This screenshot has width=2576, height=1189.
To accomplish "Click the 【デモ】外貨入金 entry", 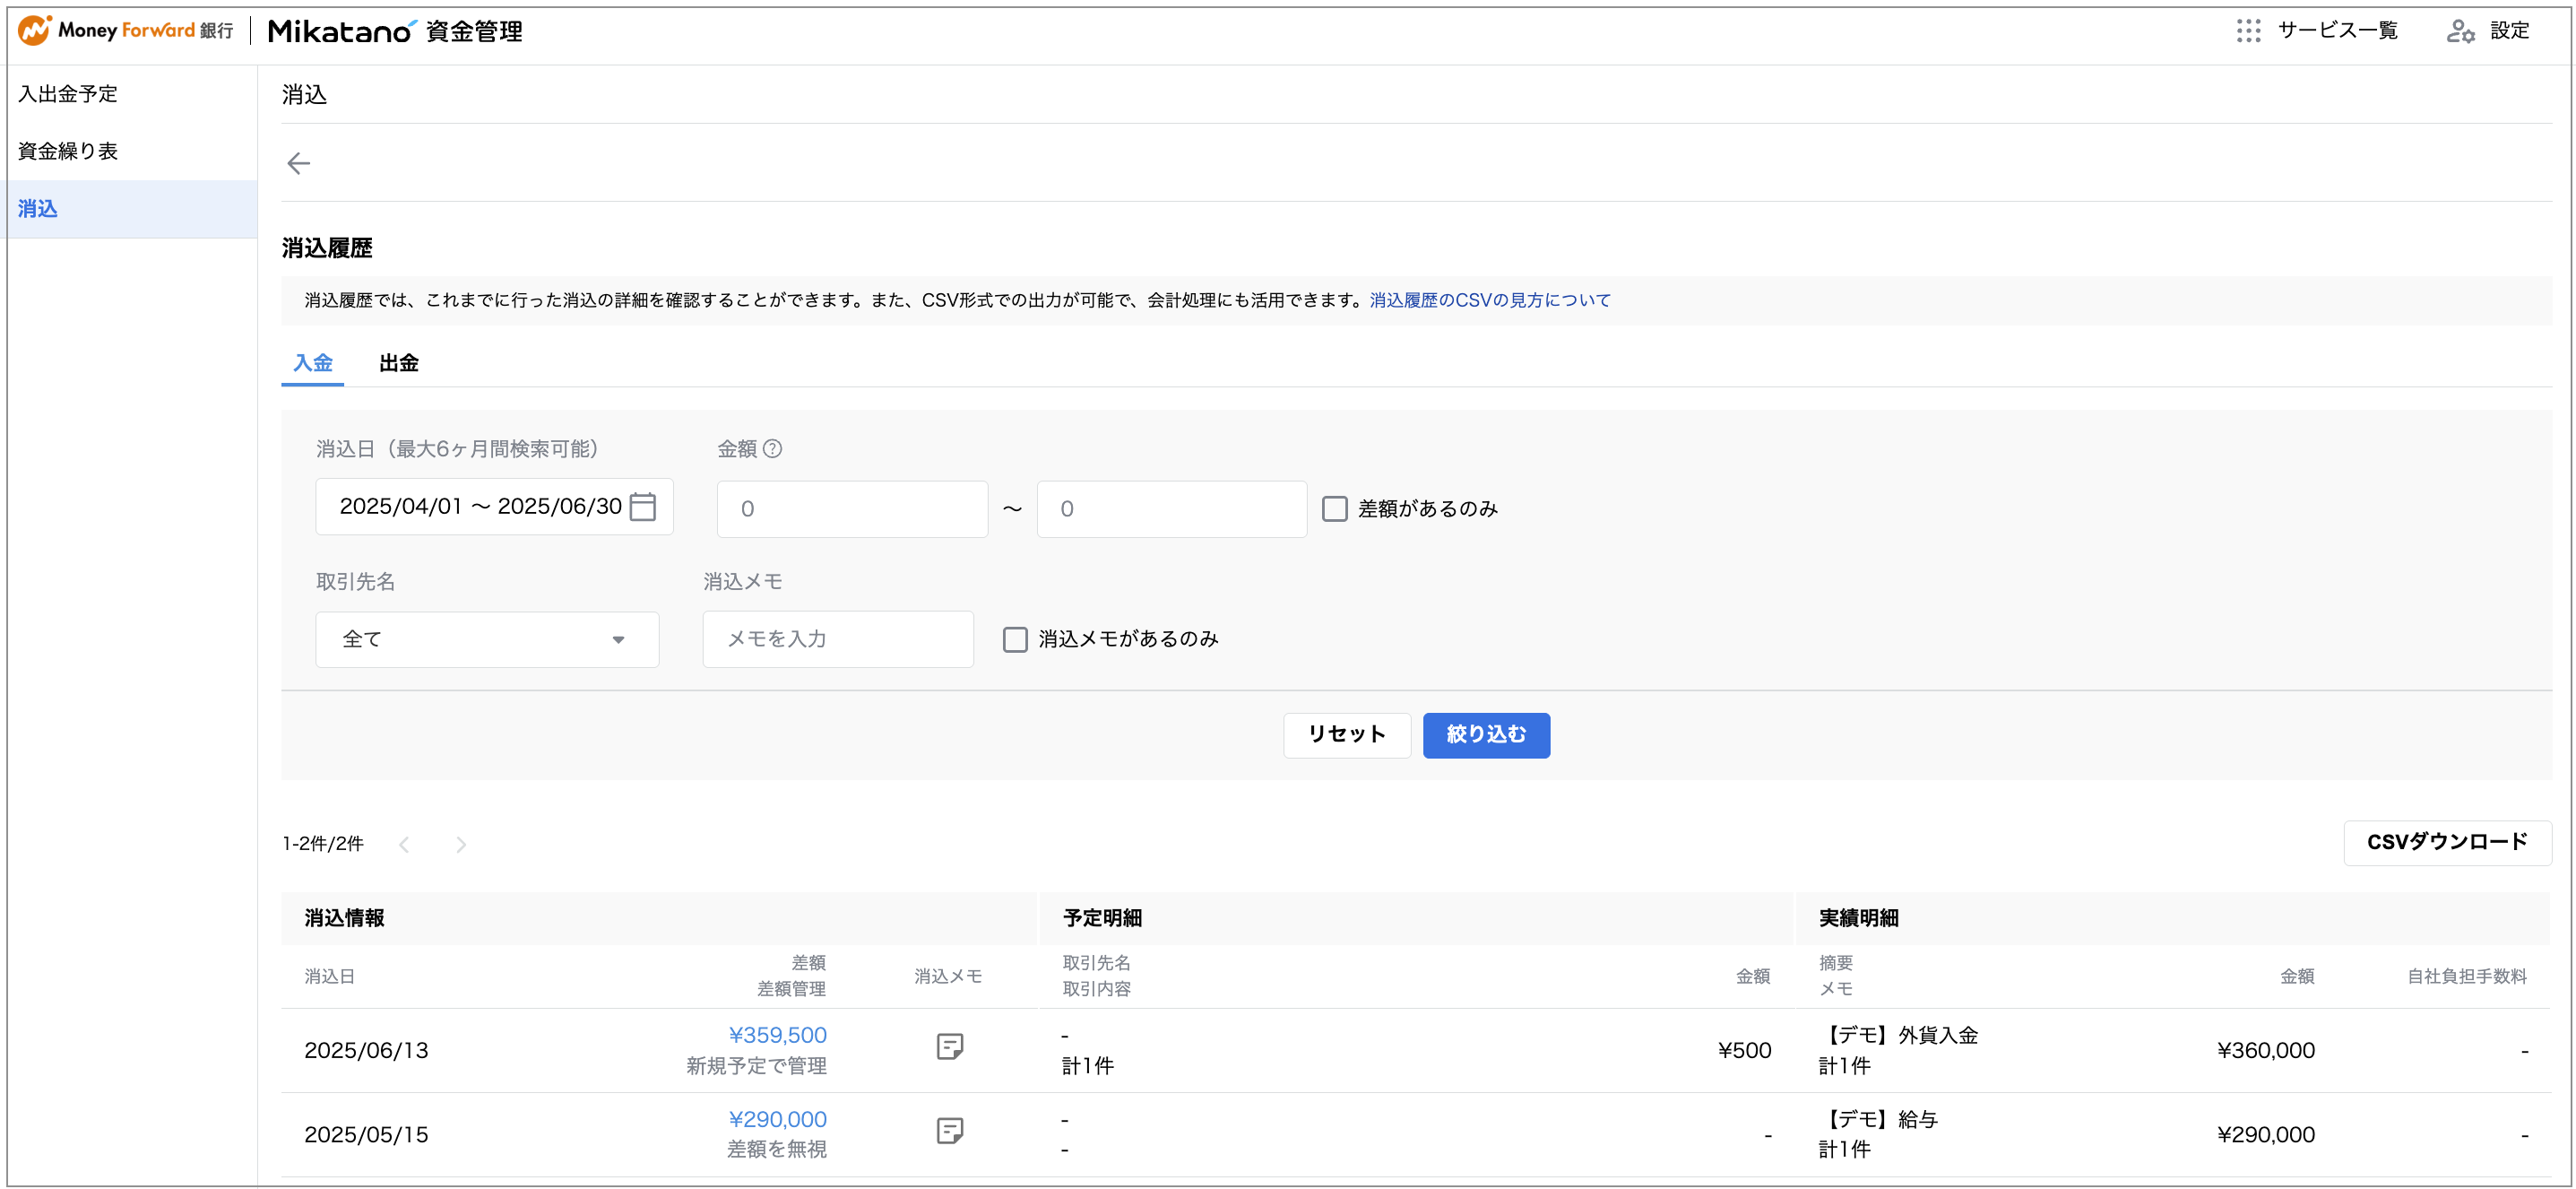I will point(1898,1035).
